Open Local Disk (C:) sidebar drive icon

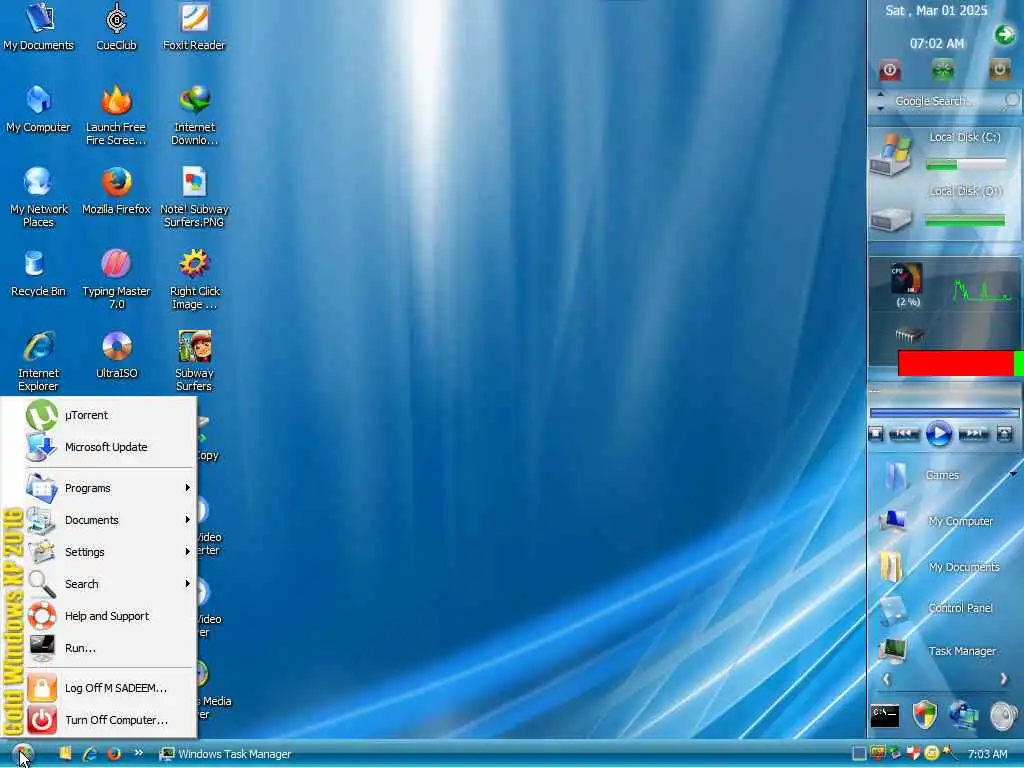[x=890, y=155]
